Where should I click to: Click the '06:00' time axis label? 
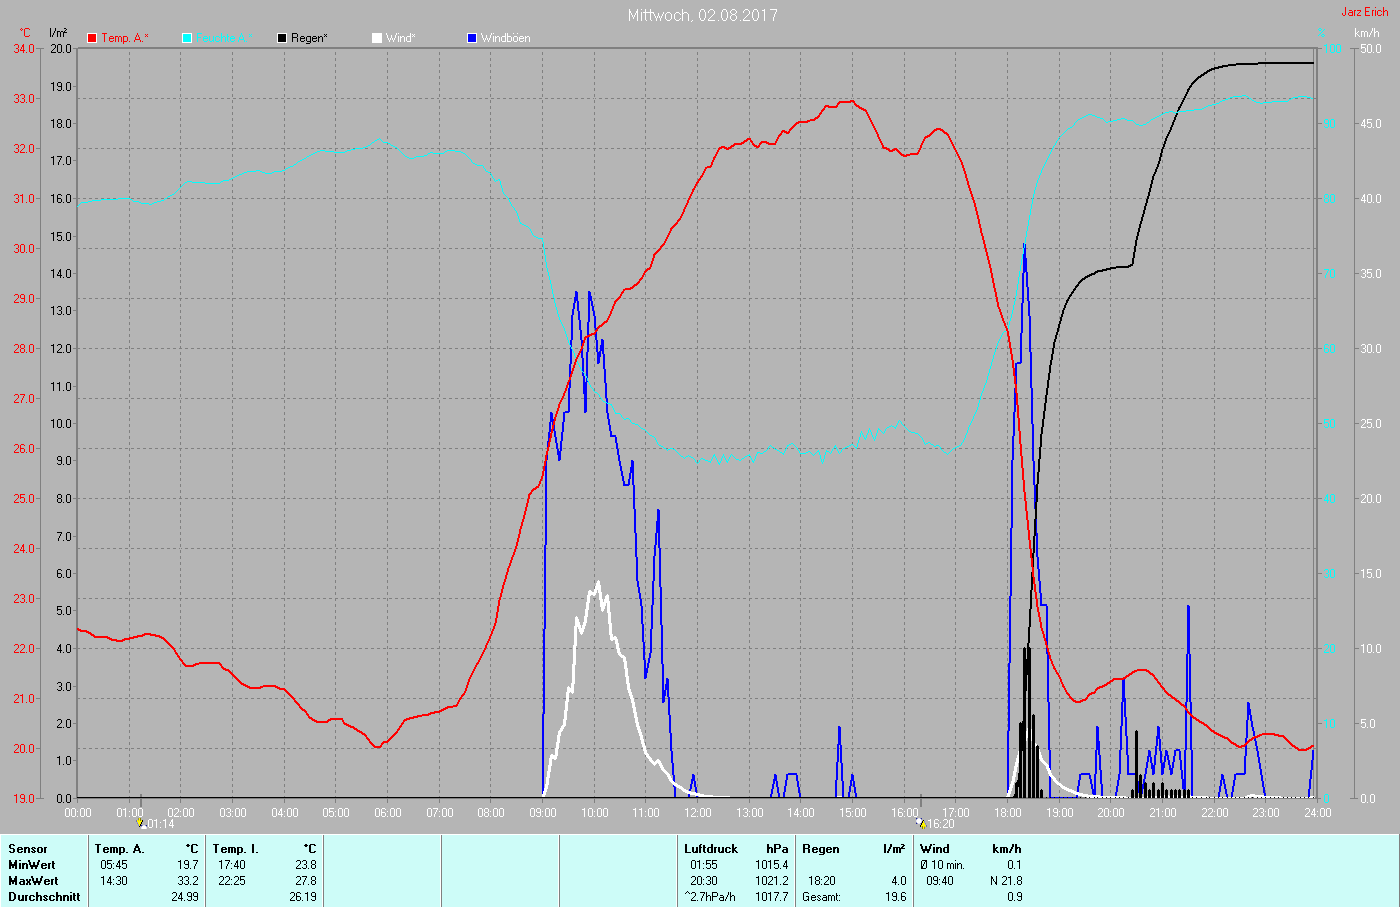[388, 813]
